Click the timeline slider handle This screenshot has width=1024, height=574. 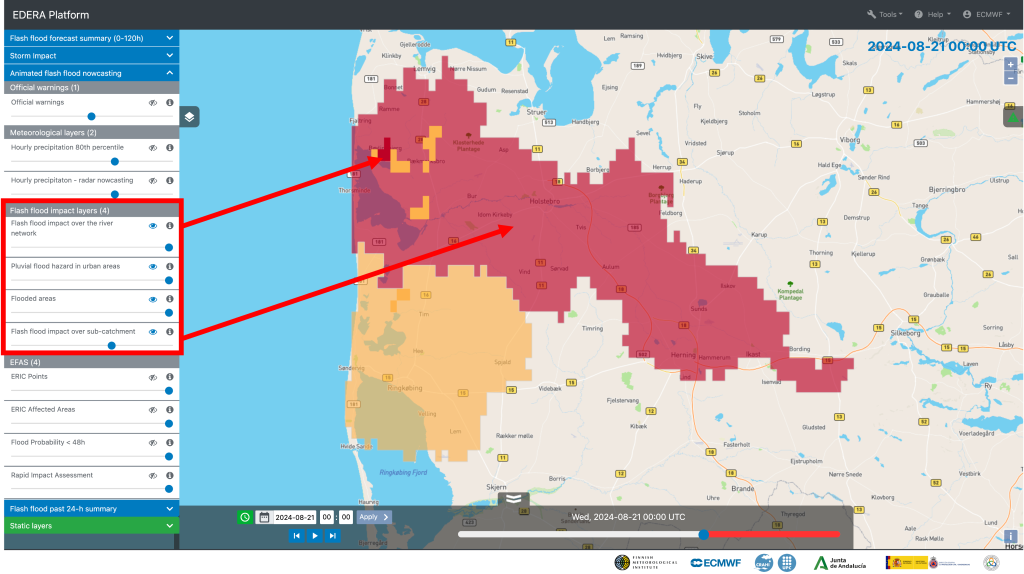coord(704,535)
